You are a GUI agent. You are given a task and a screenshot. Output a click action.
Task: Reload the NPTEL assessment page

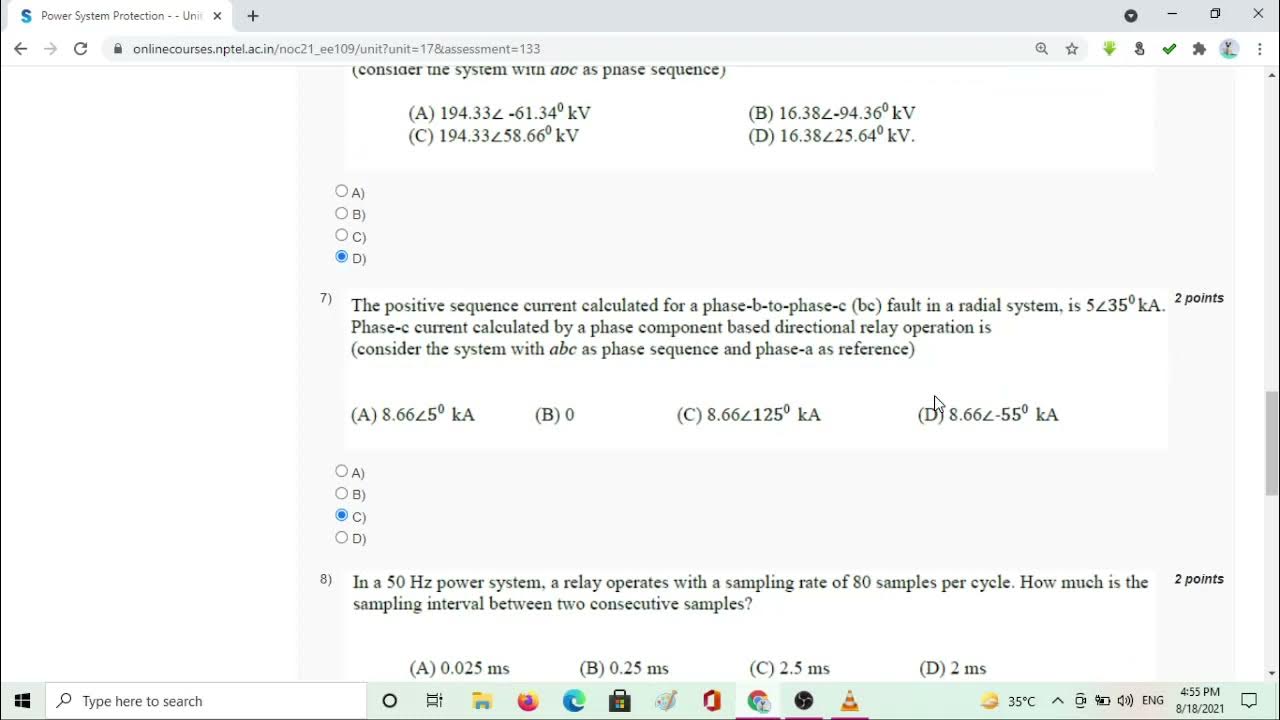(81, 48)
